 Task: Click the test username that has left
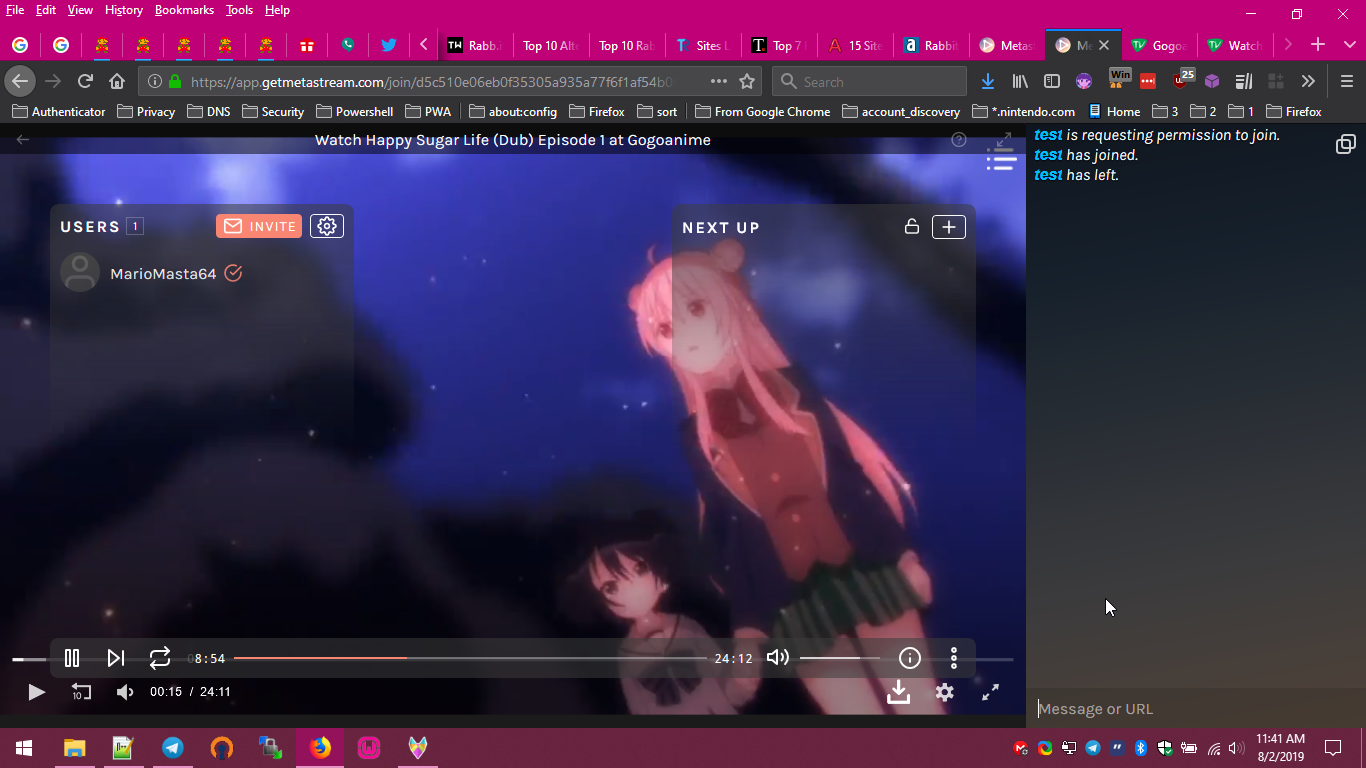[x=1048, y=175]
